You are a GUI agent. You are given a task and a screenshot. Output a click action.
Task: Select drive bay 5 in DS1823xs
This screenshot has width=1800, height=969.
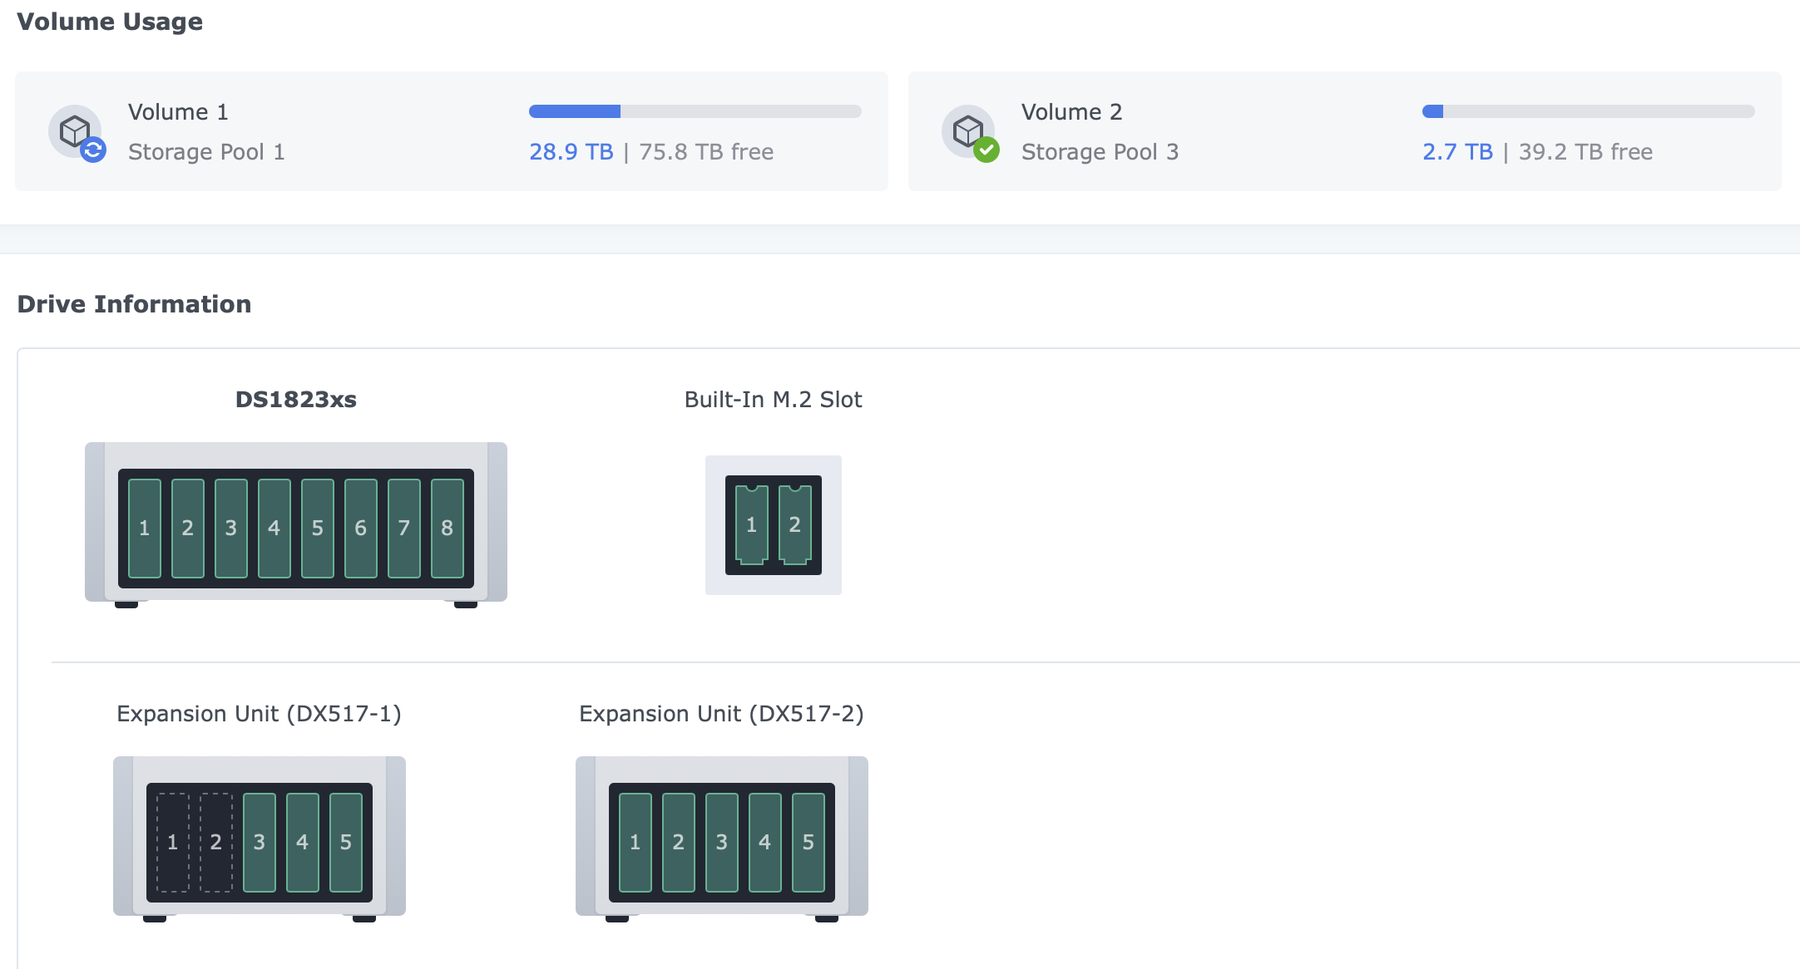[317, 528]
